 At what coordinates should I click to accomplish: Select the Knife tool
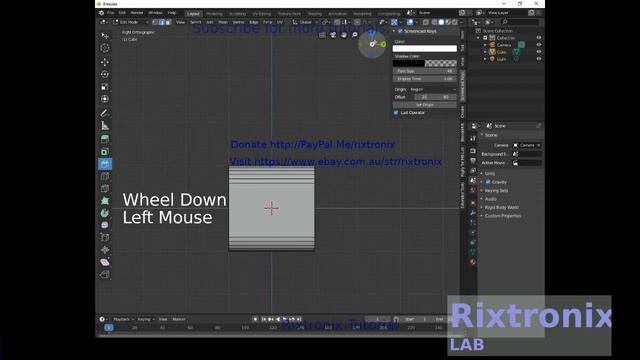pyautogui.click(x=105, y=188)
